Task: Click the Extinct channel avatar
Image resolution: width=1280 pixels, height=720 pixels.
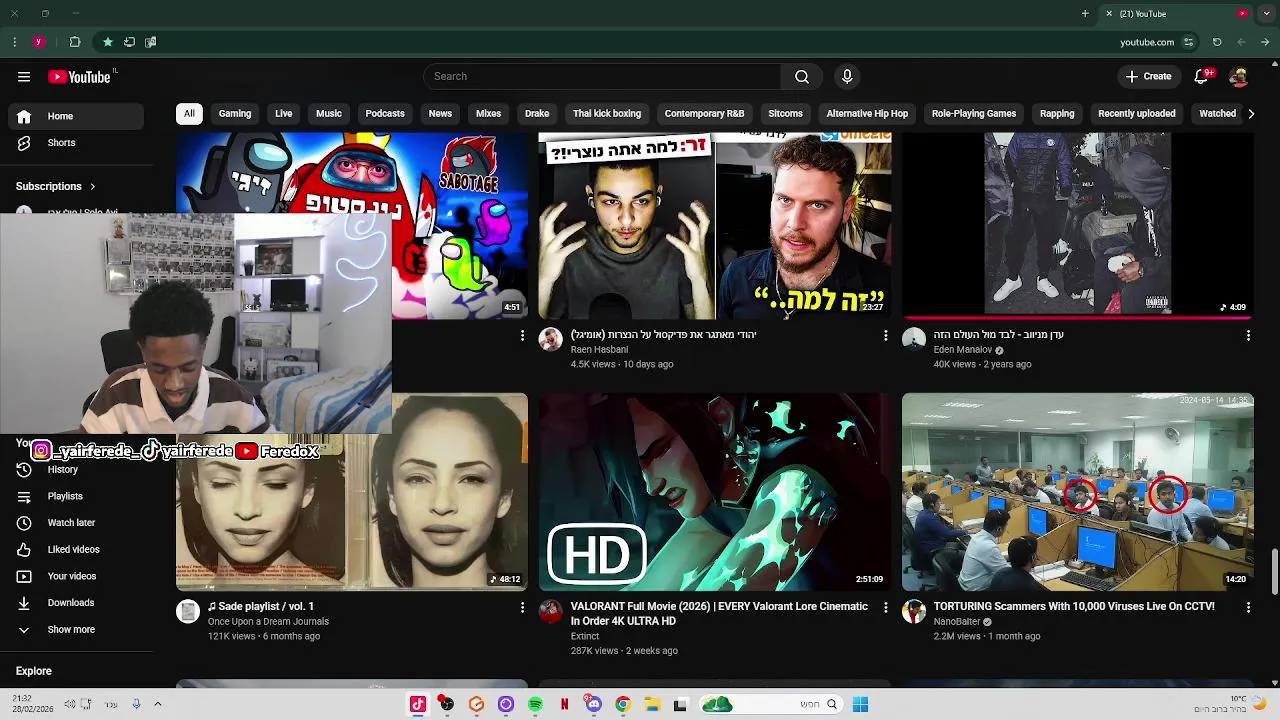Action: point(551,611)
